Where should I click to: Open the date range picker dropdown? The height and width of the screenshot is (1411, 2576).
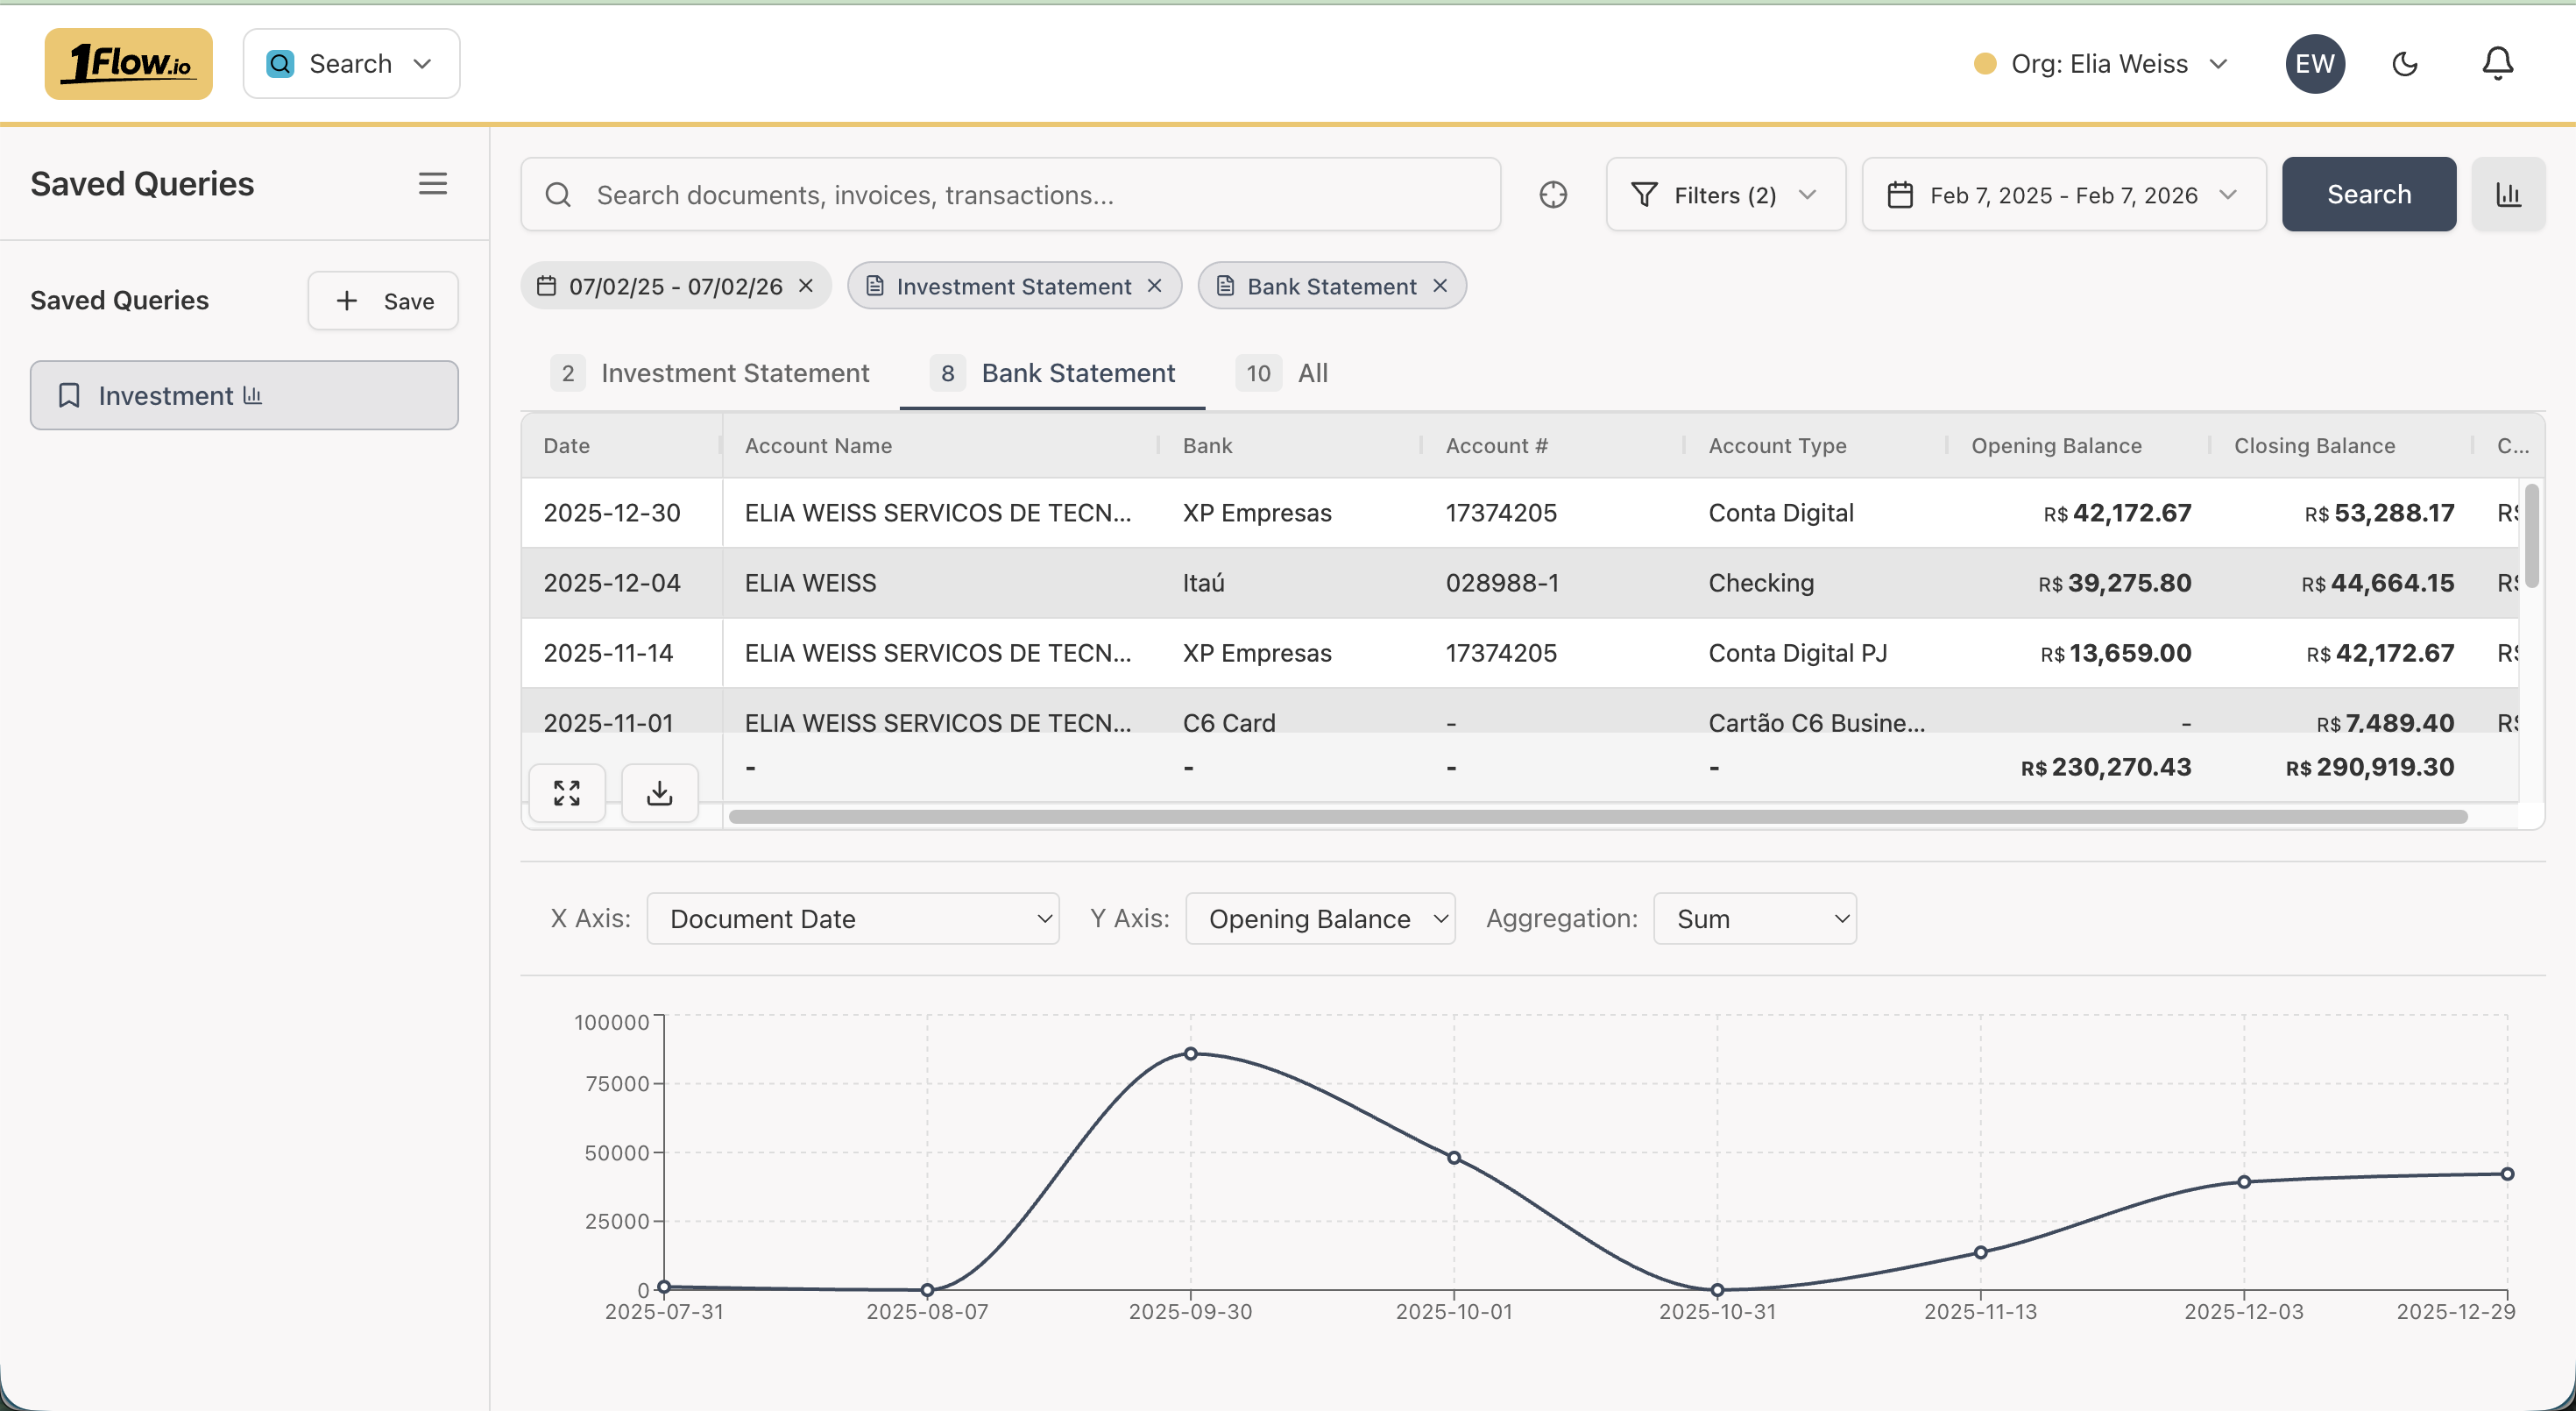[x=2063, y=194]
